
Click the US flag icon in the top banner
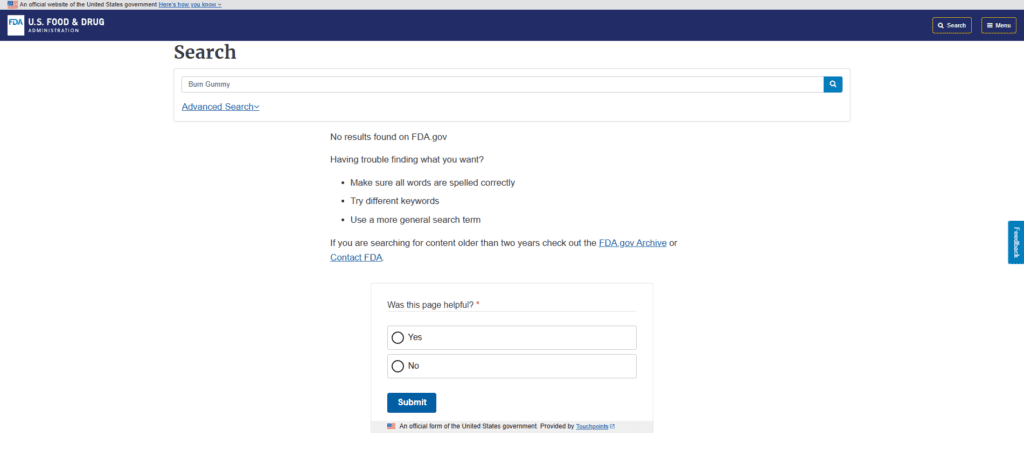[12, 5]
